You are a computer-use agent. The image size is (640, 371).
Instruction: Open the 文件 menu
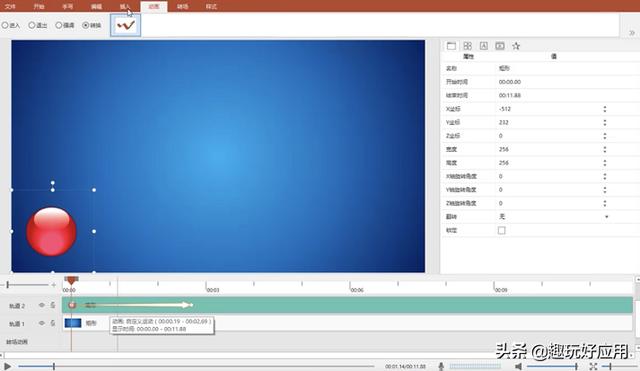[10, 7]
